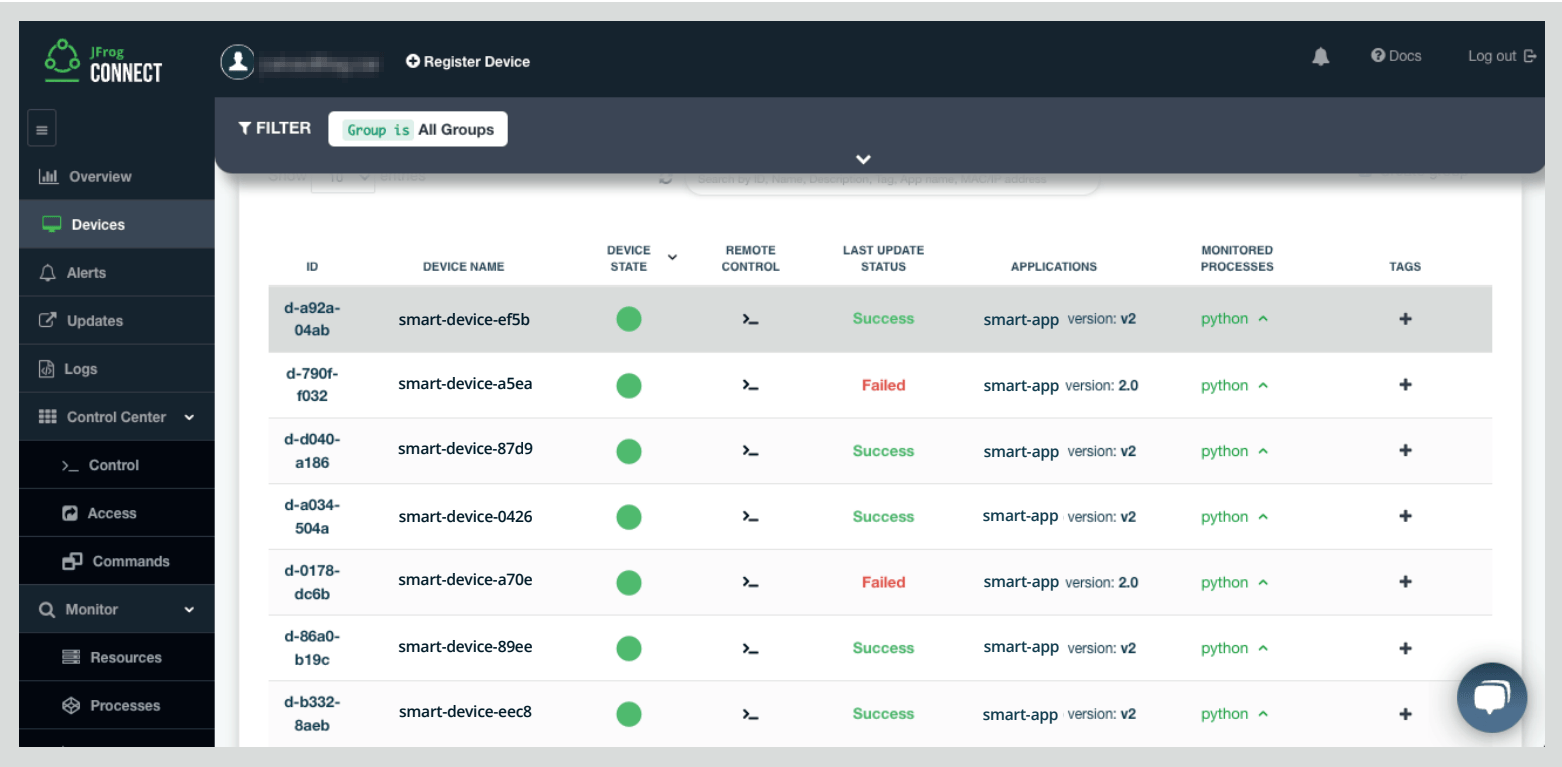Click green state dot for smart-device-eec8
Image resolution: width=1562 pixels, height=767 pixels.
[629, 714]
